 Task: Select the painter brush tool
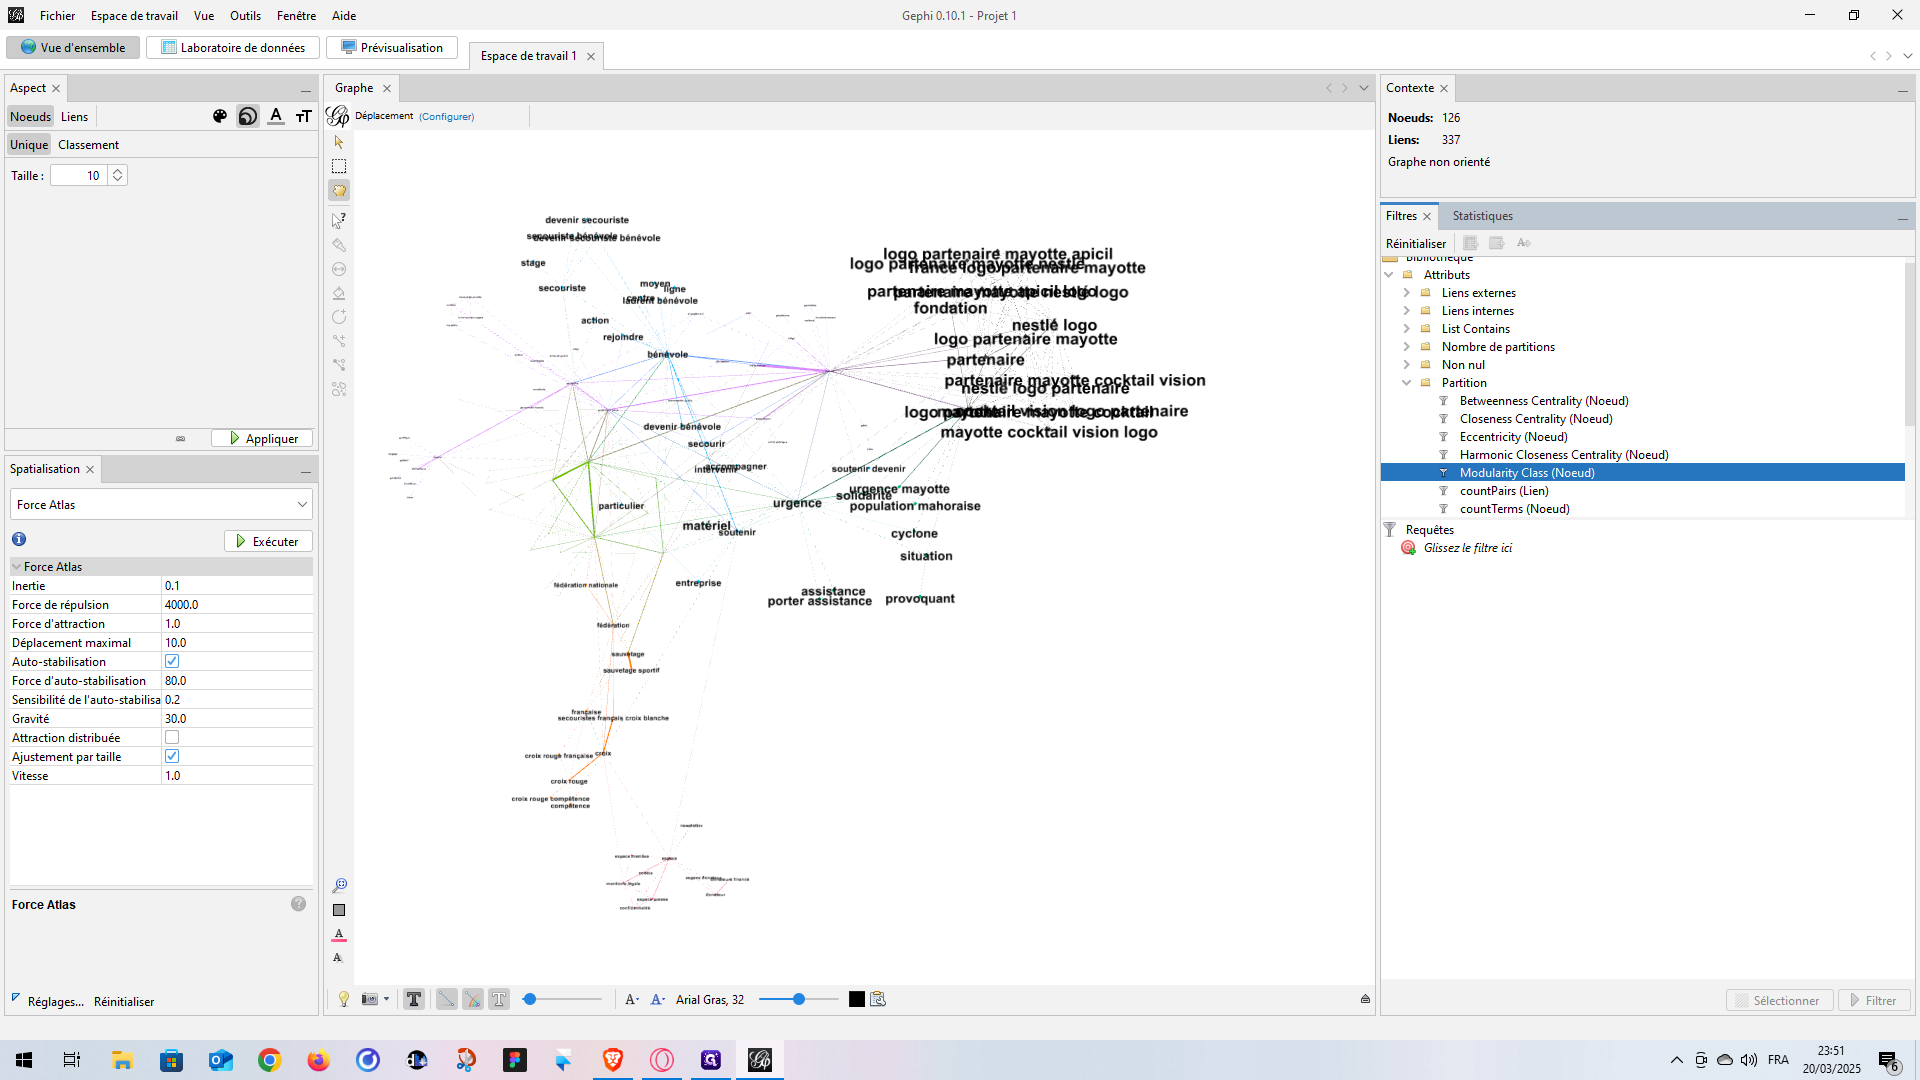tap(339, 245)
